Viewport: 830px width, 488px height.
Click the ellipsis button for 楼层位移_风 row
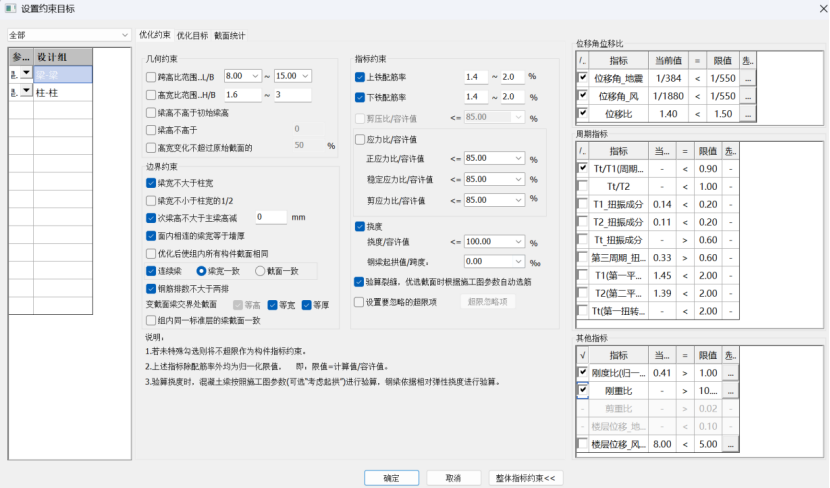pos(729,444)
